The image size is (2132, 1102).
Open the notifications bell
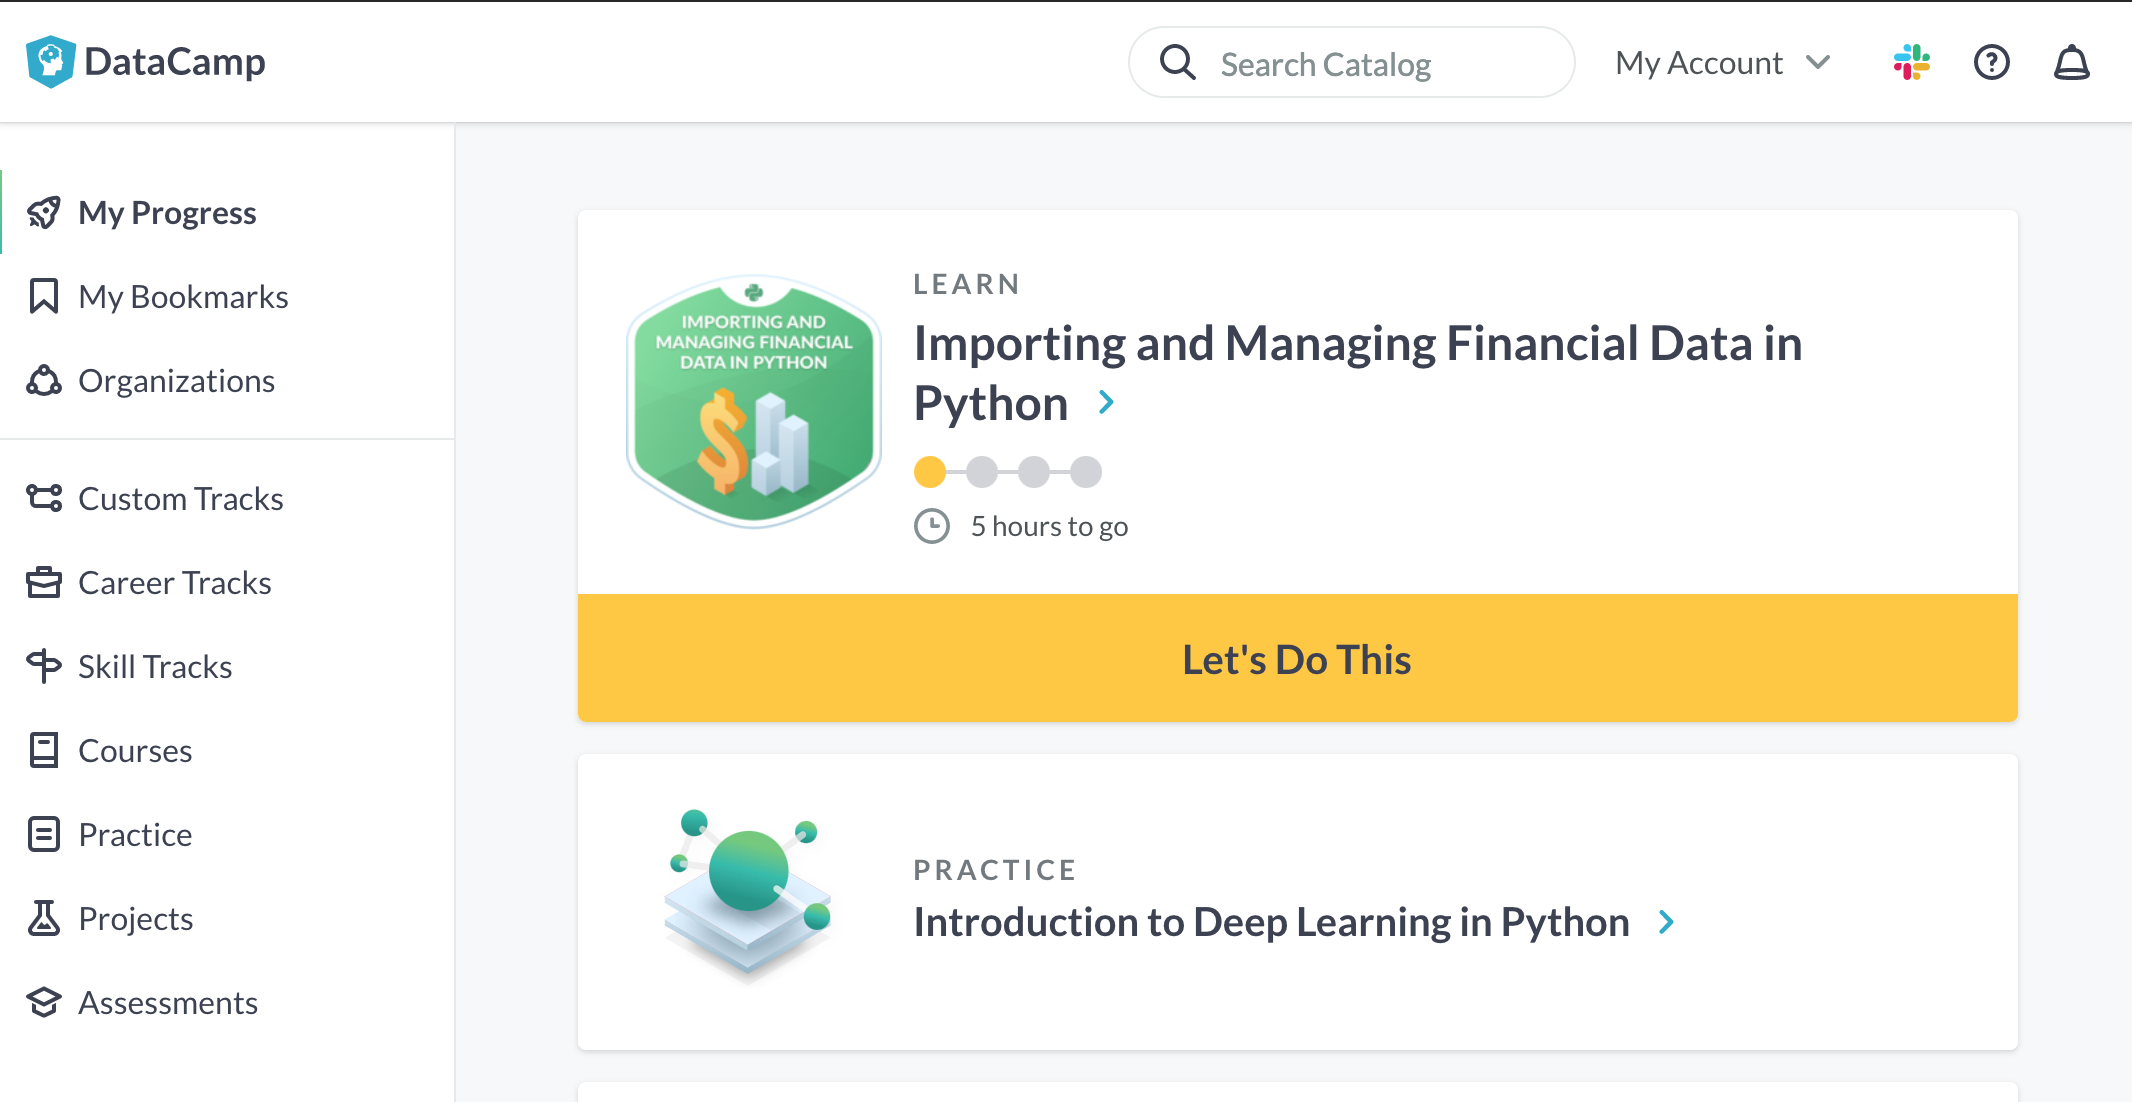[2071, 62]
